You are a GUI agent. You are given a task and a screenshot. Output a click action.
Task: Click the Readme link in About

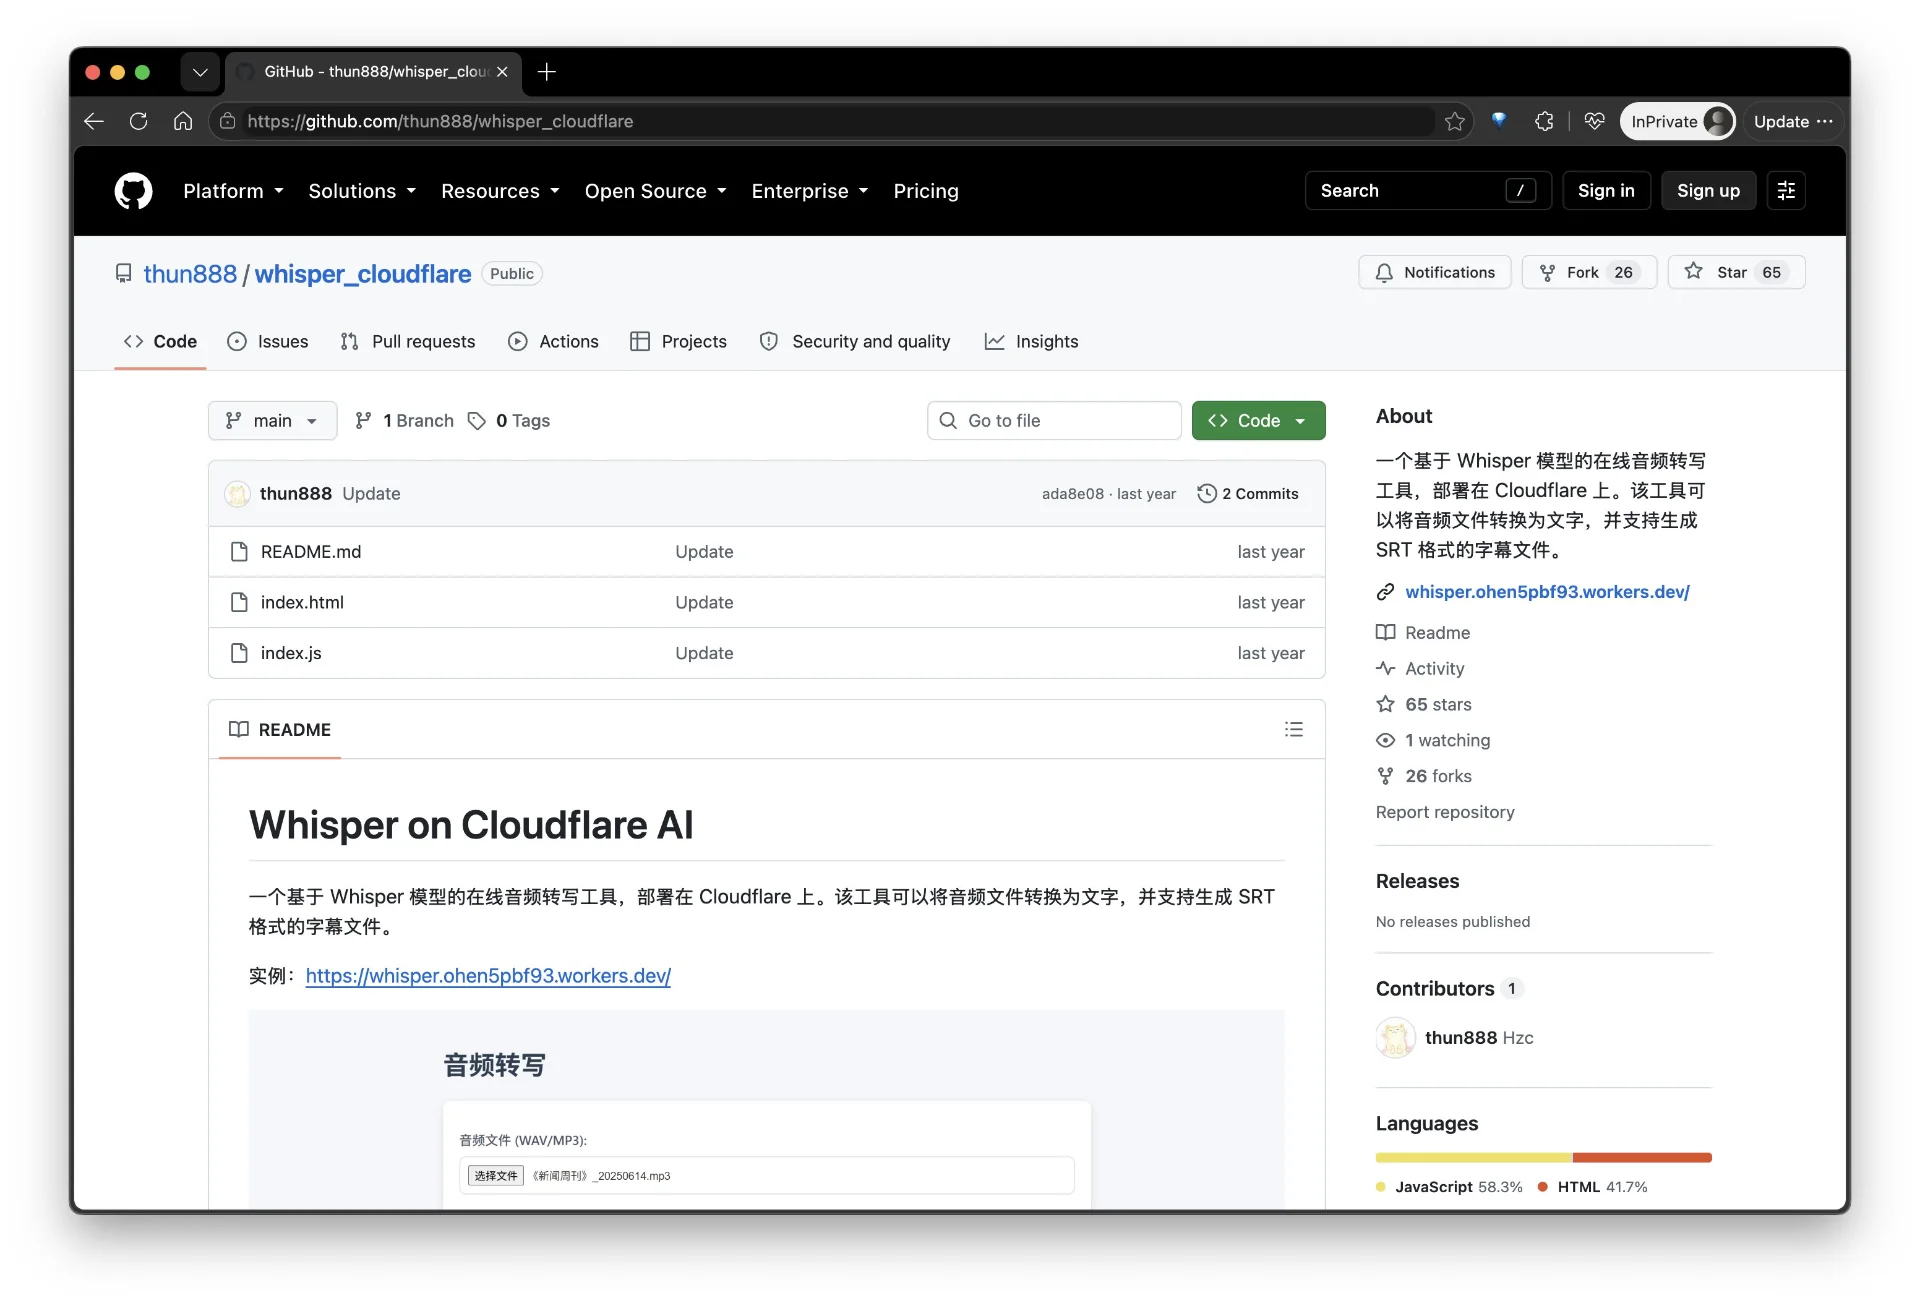point(1423,633)
